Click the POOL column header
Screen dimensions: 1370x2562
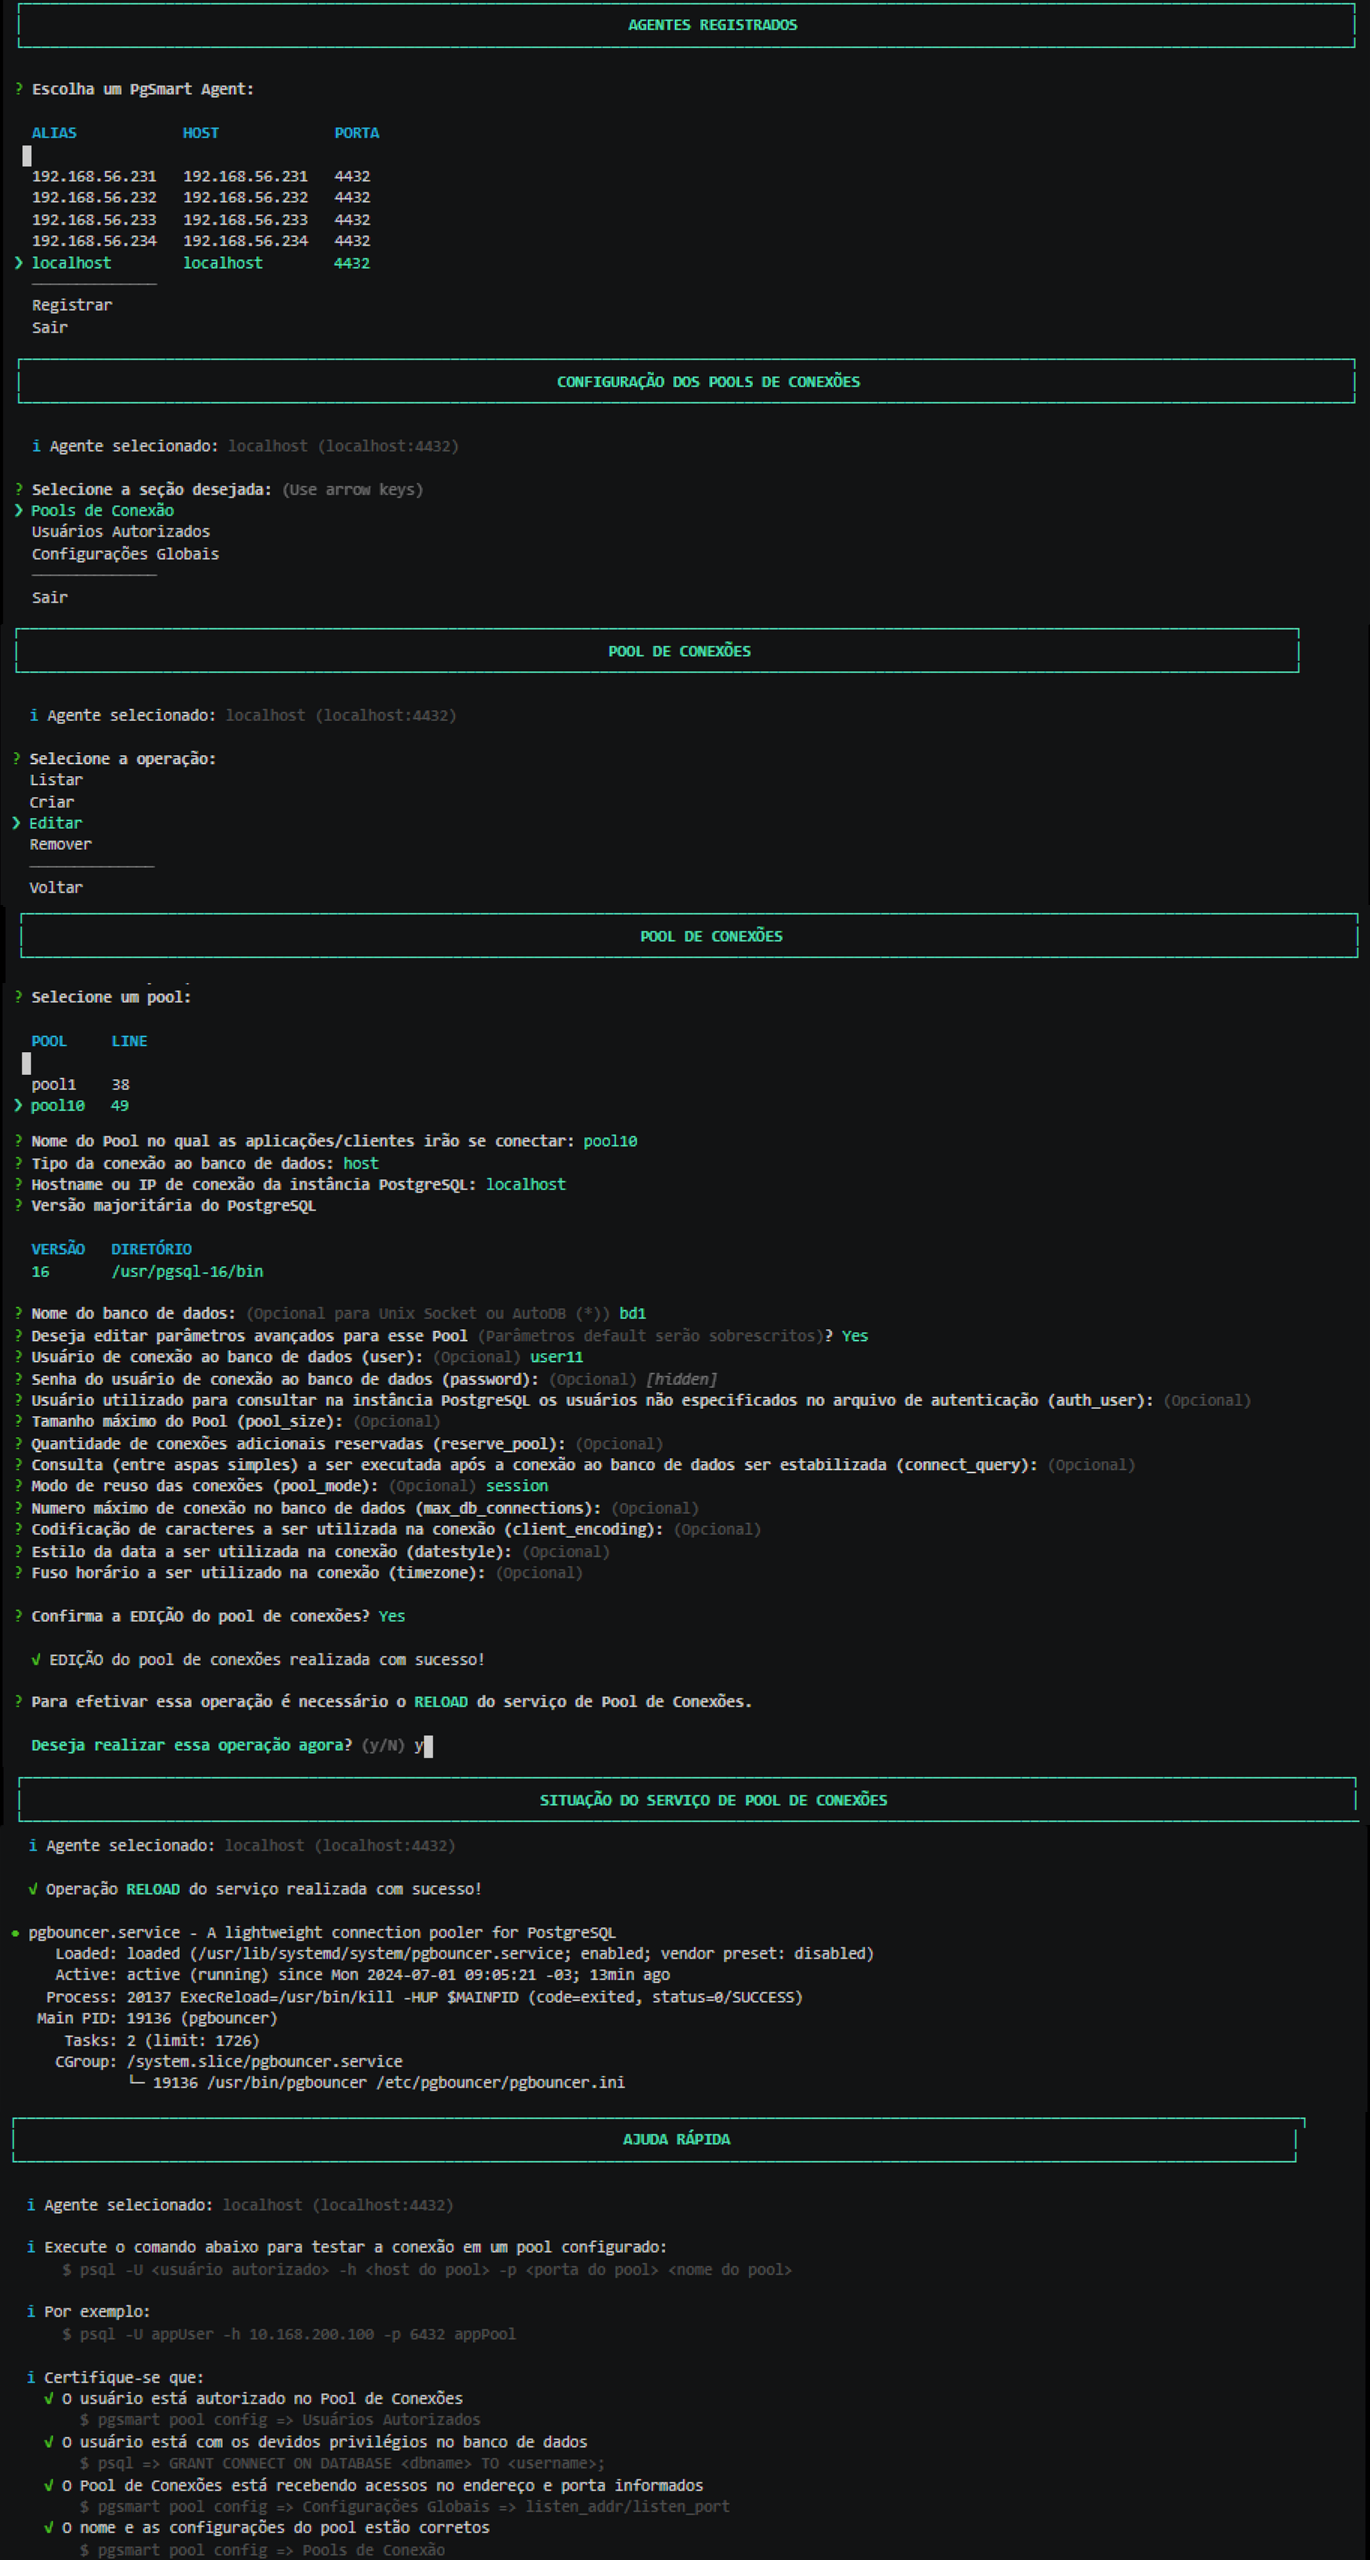tap(49, 1041)
